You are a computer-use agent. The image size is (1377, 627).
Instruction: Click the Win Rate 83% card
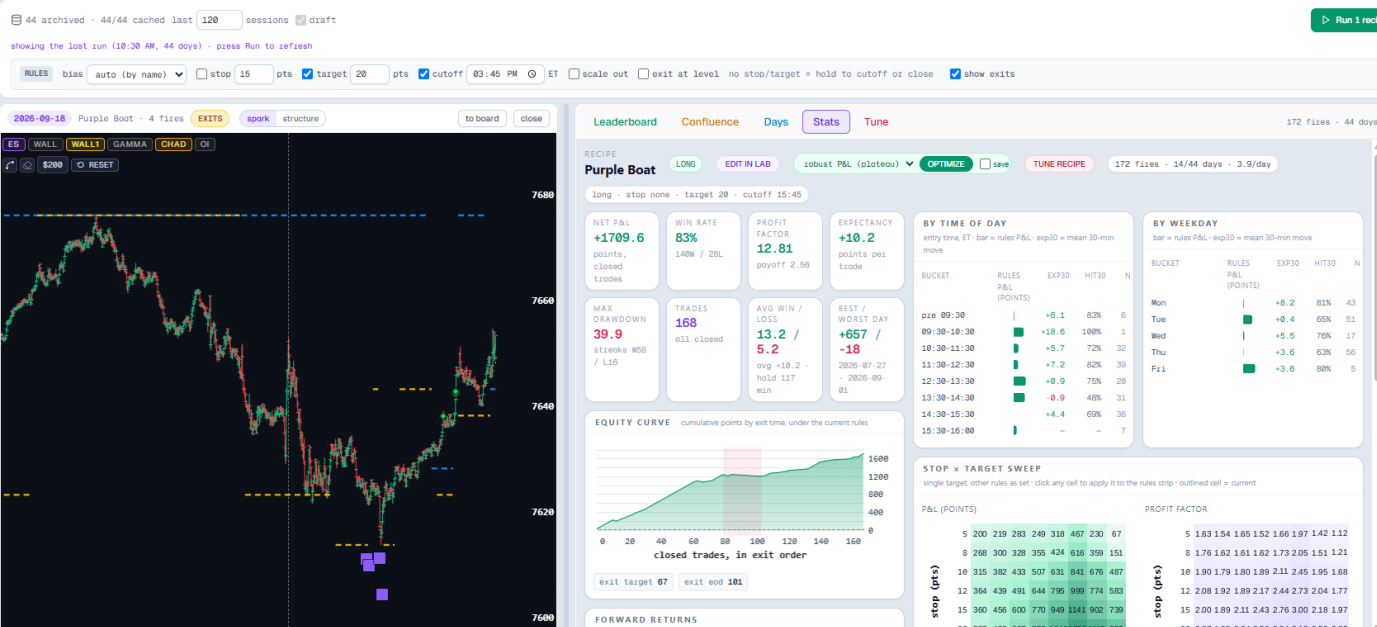(x=703, y=250)
